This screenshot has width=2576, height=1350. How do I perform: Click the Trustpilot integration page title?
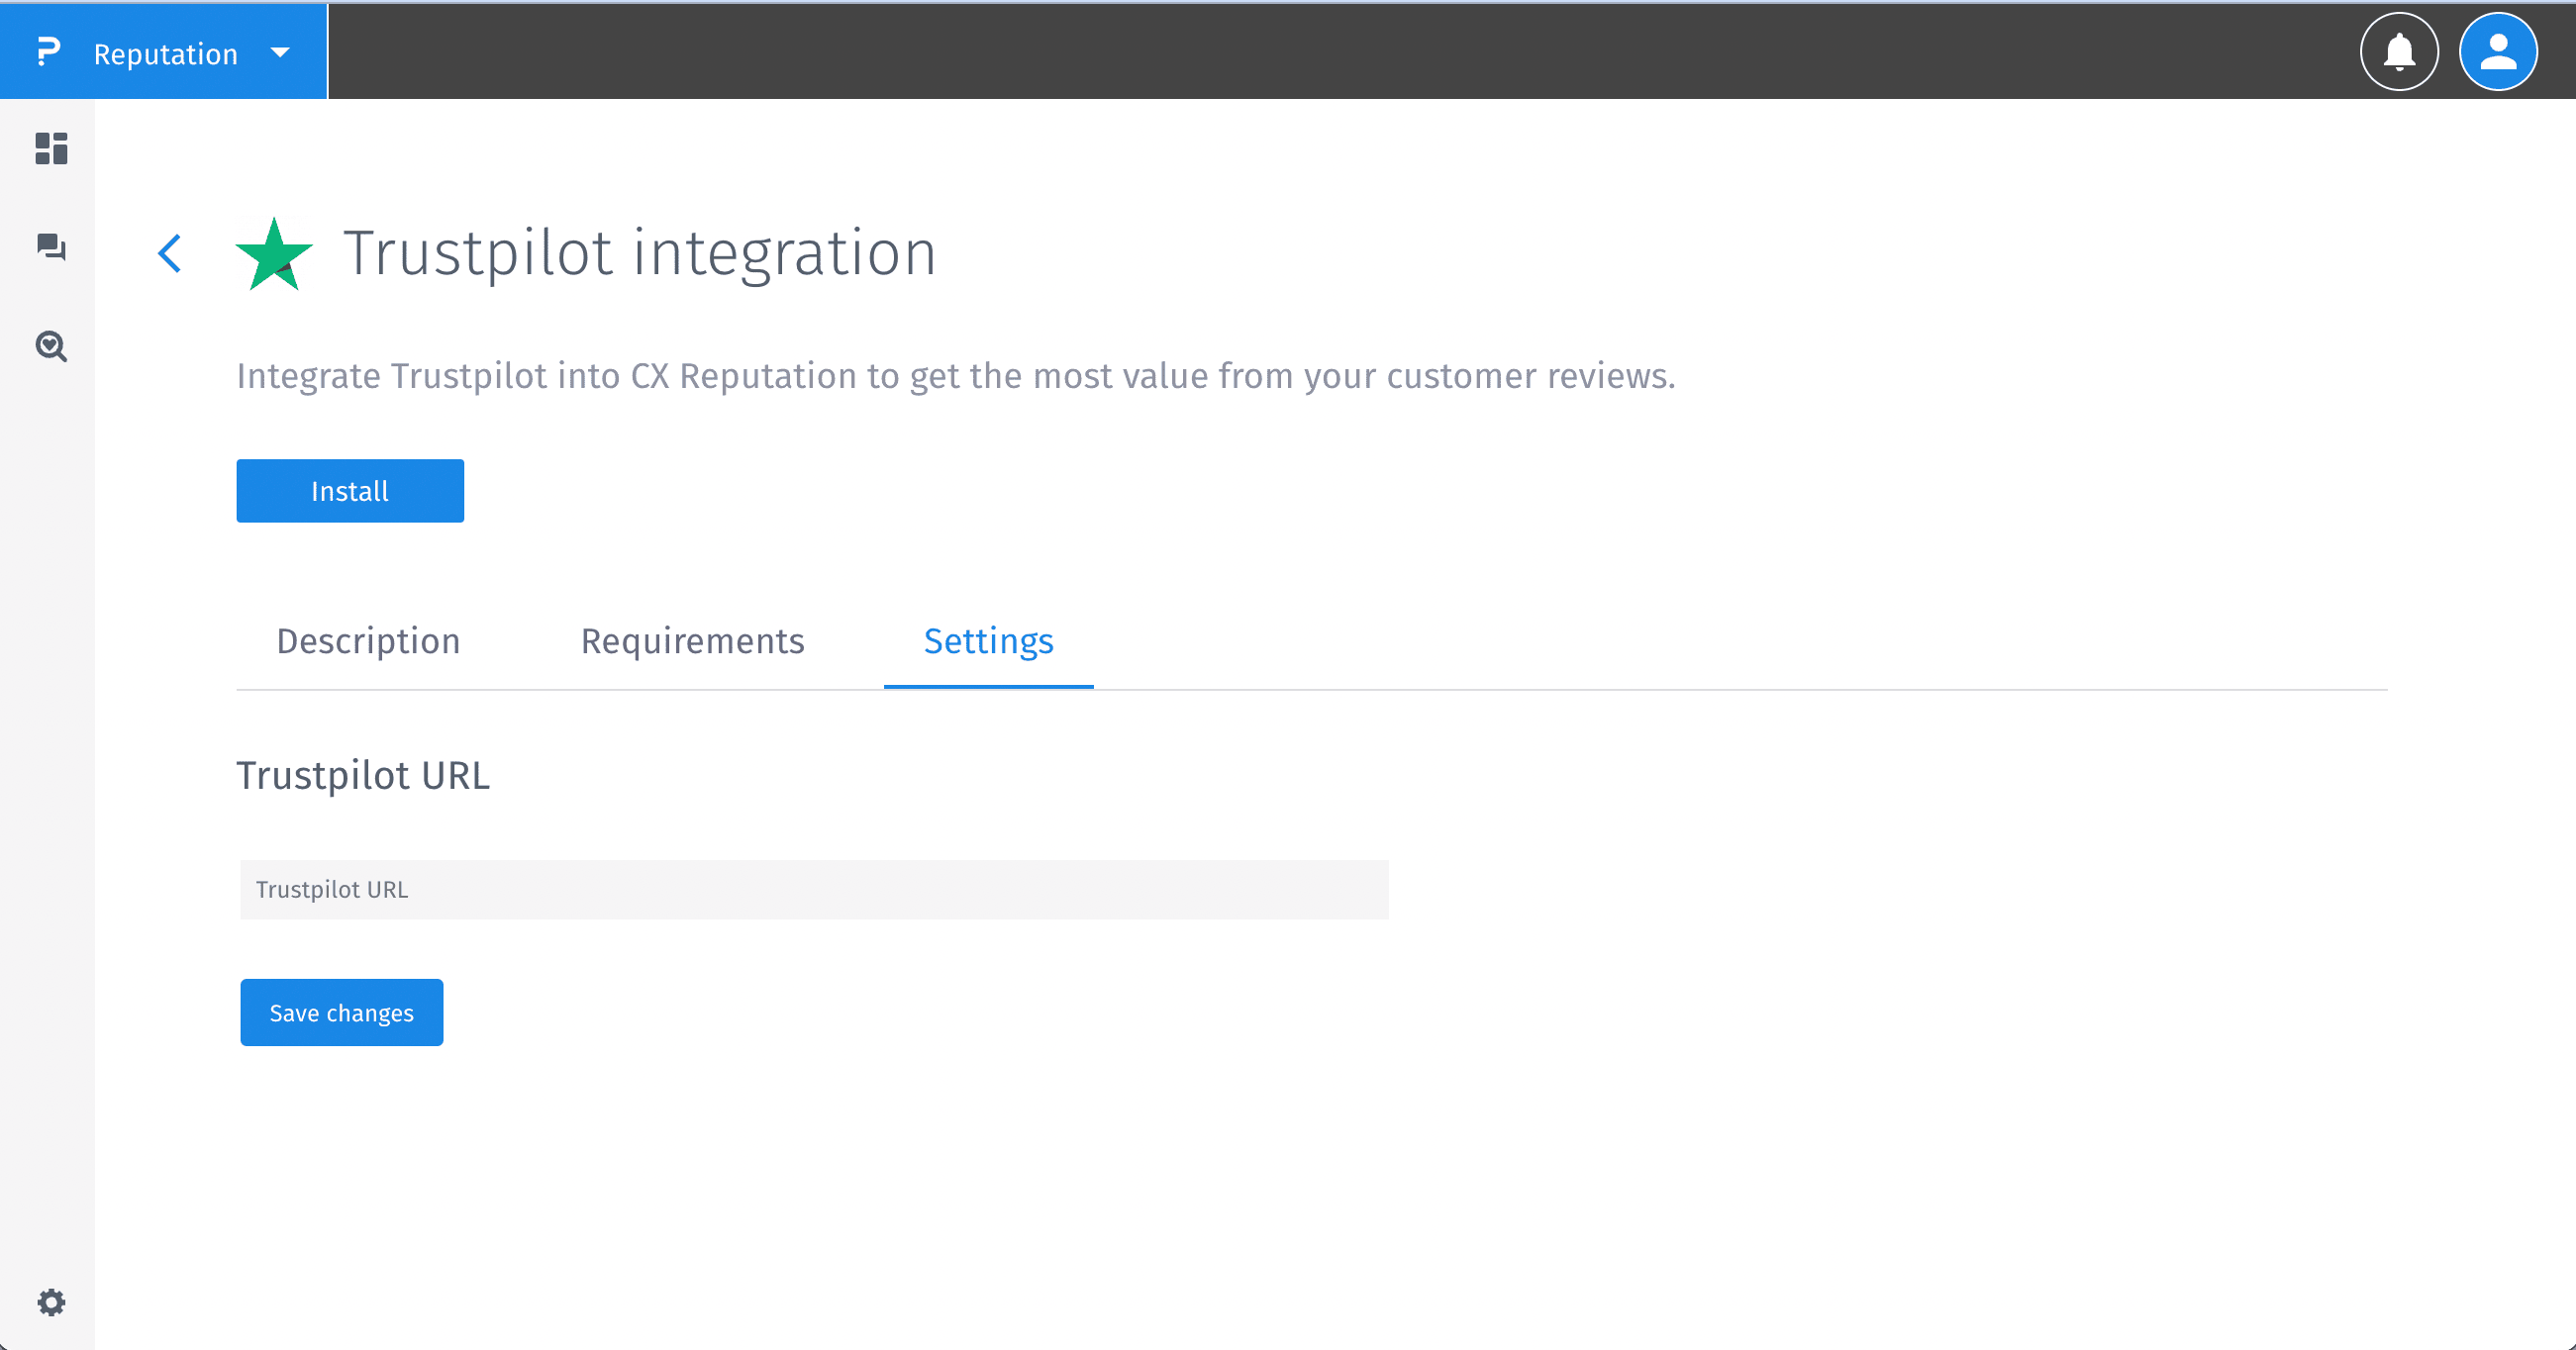pyautogui.click(x=640, y=252)
